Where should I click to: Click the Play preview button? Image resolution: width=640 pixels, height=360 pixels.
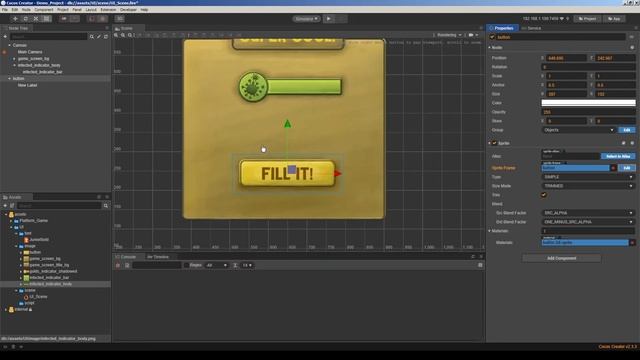pos(329,19)
